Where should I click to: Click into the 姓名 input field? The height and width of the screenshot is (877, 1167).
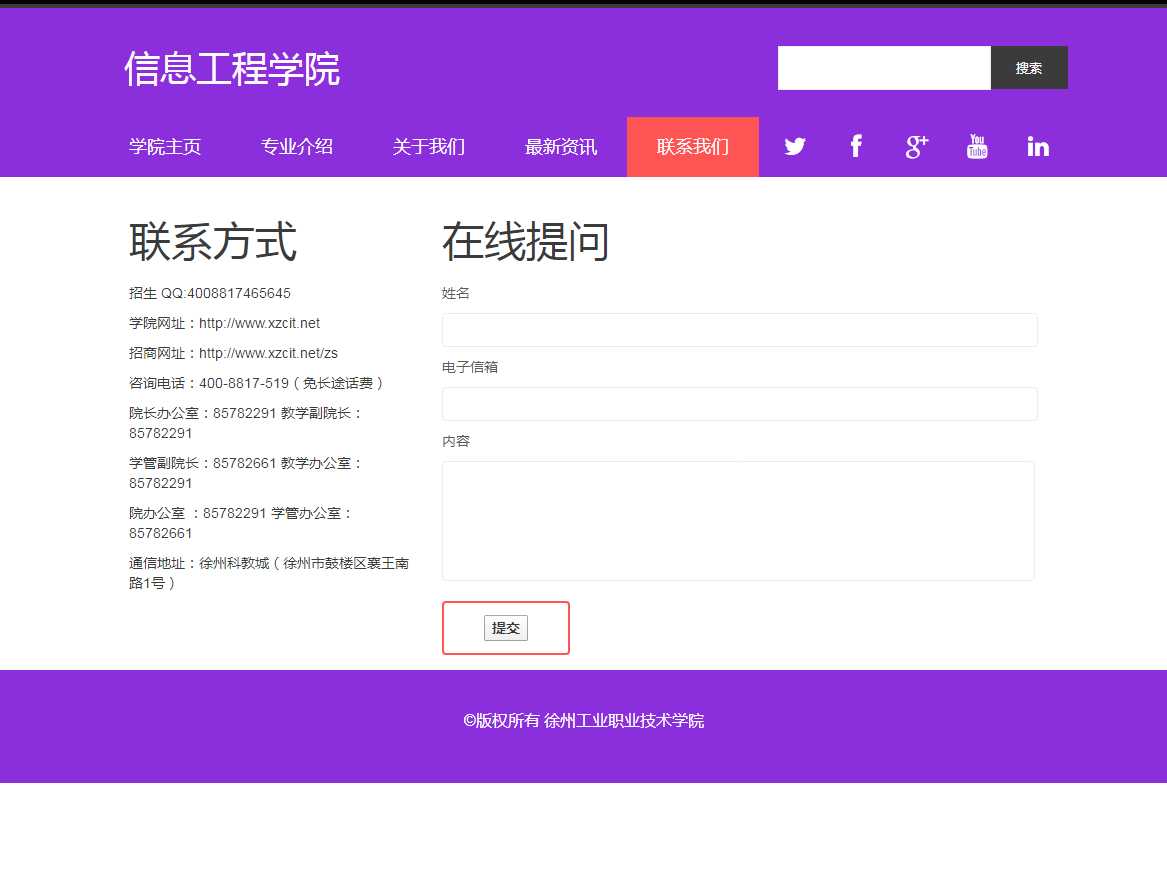[739, 330]
